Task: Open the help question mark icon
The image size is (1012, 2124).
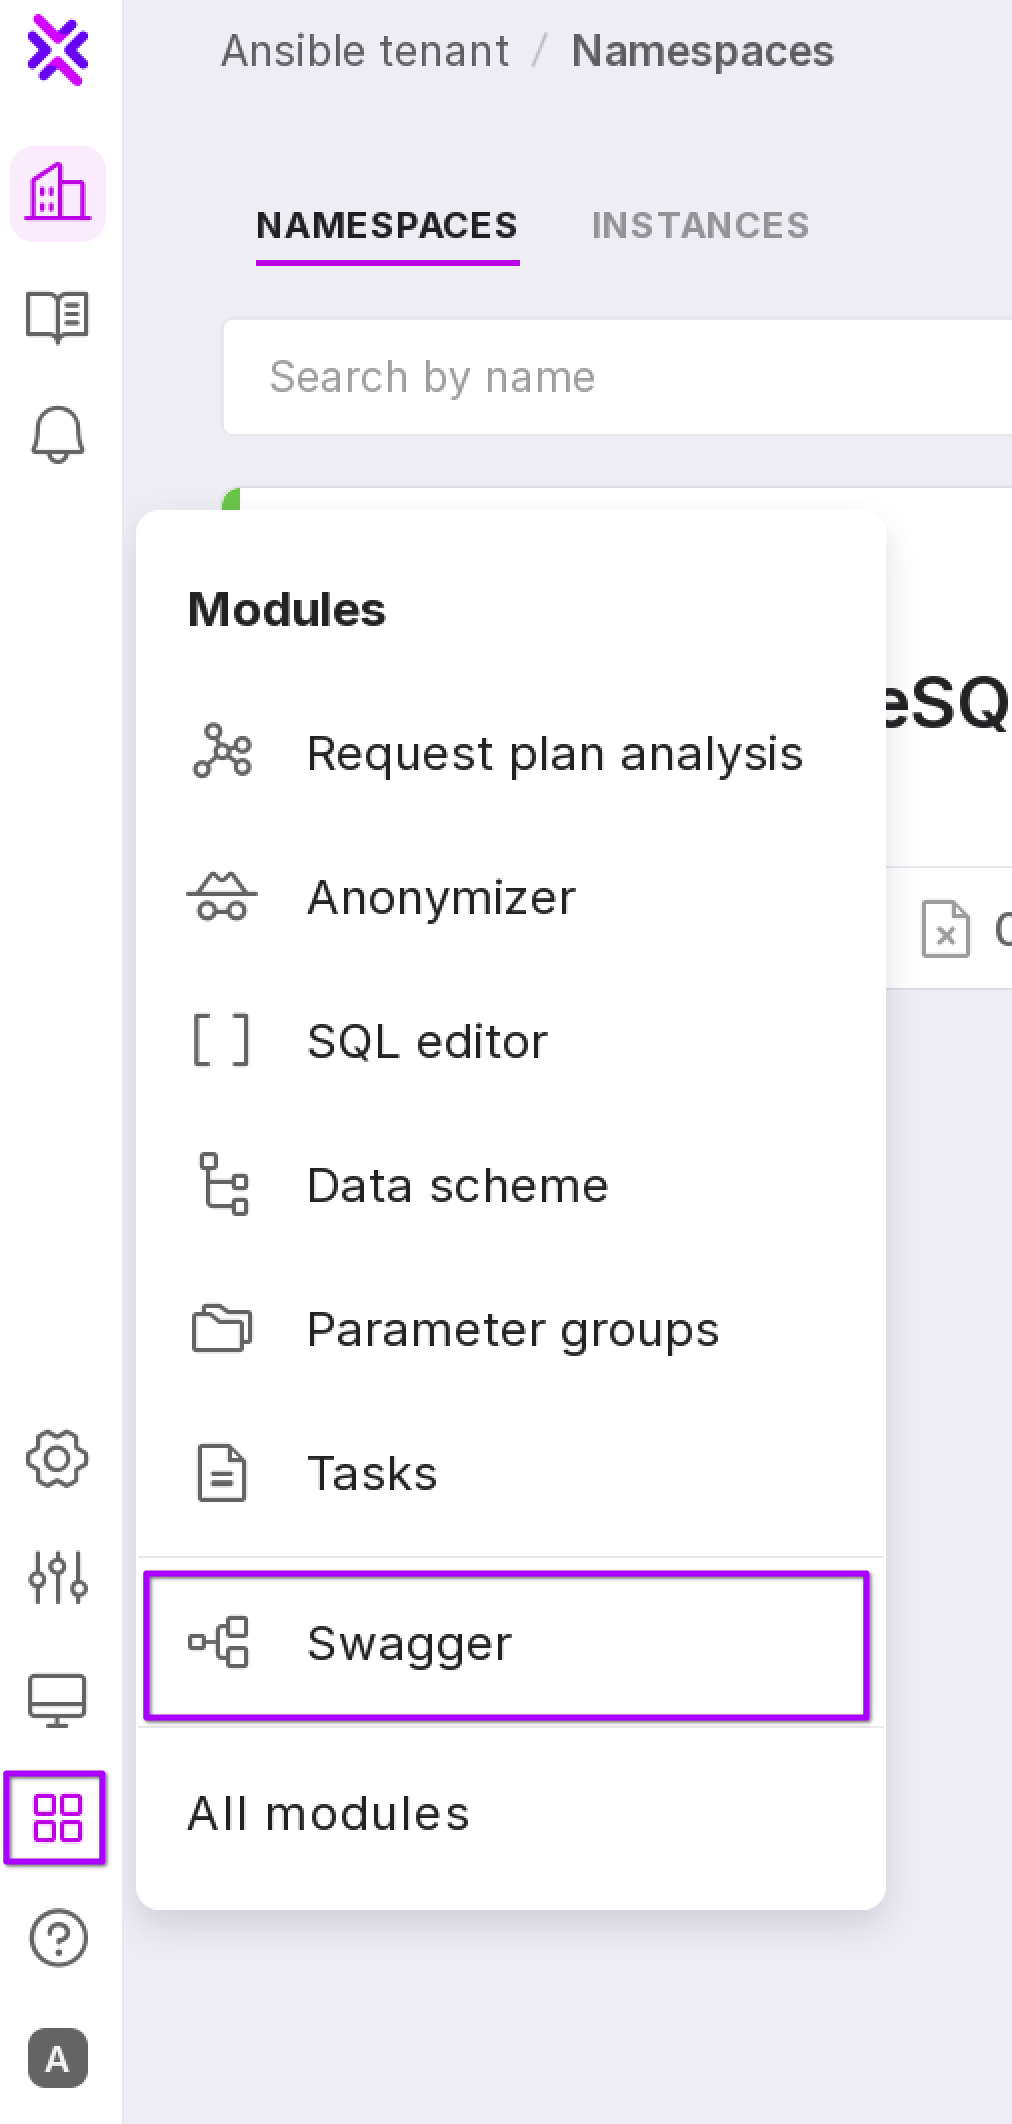Action: coord(58,1938)
